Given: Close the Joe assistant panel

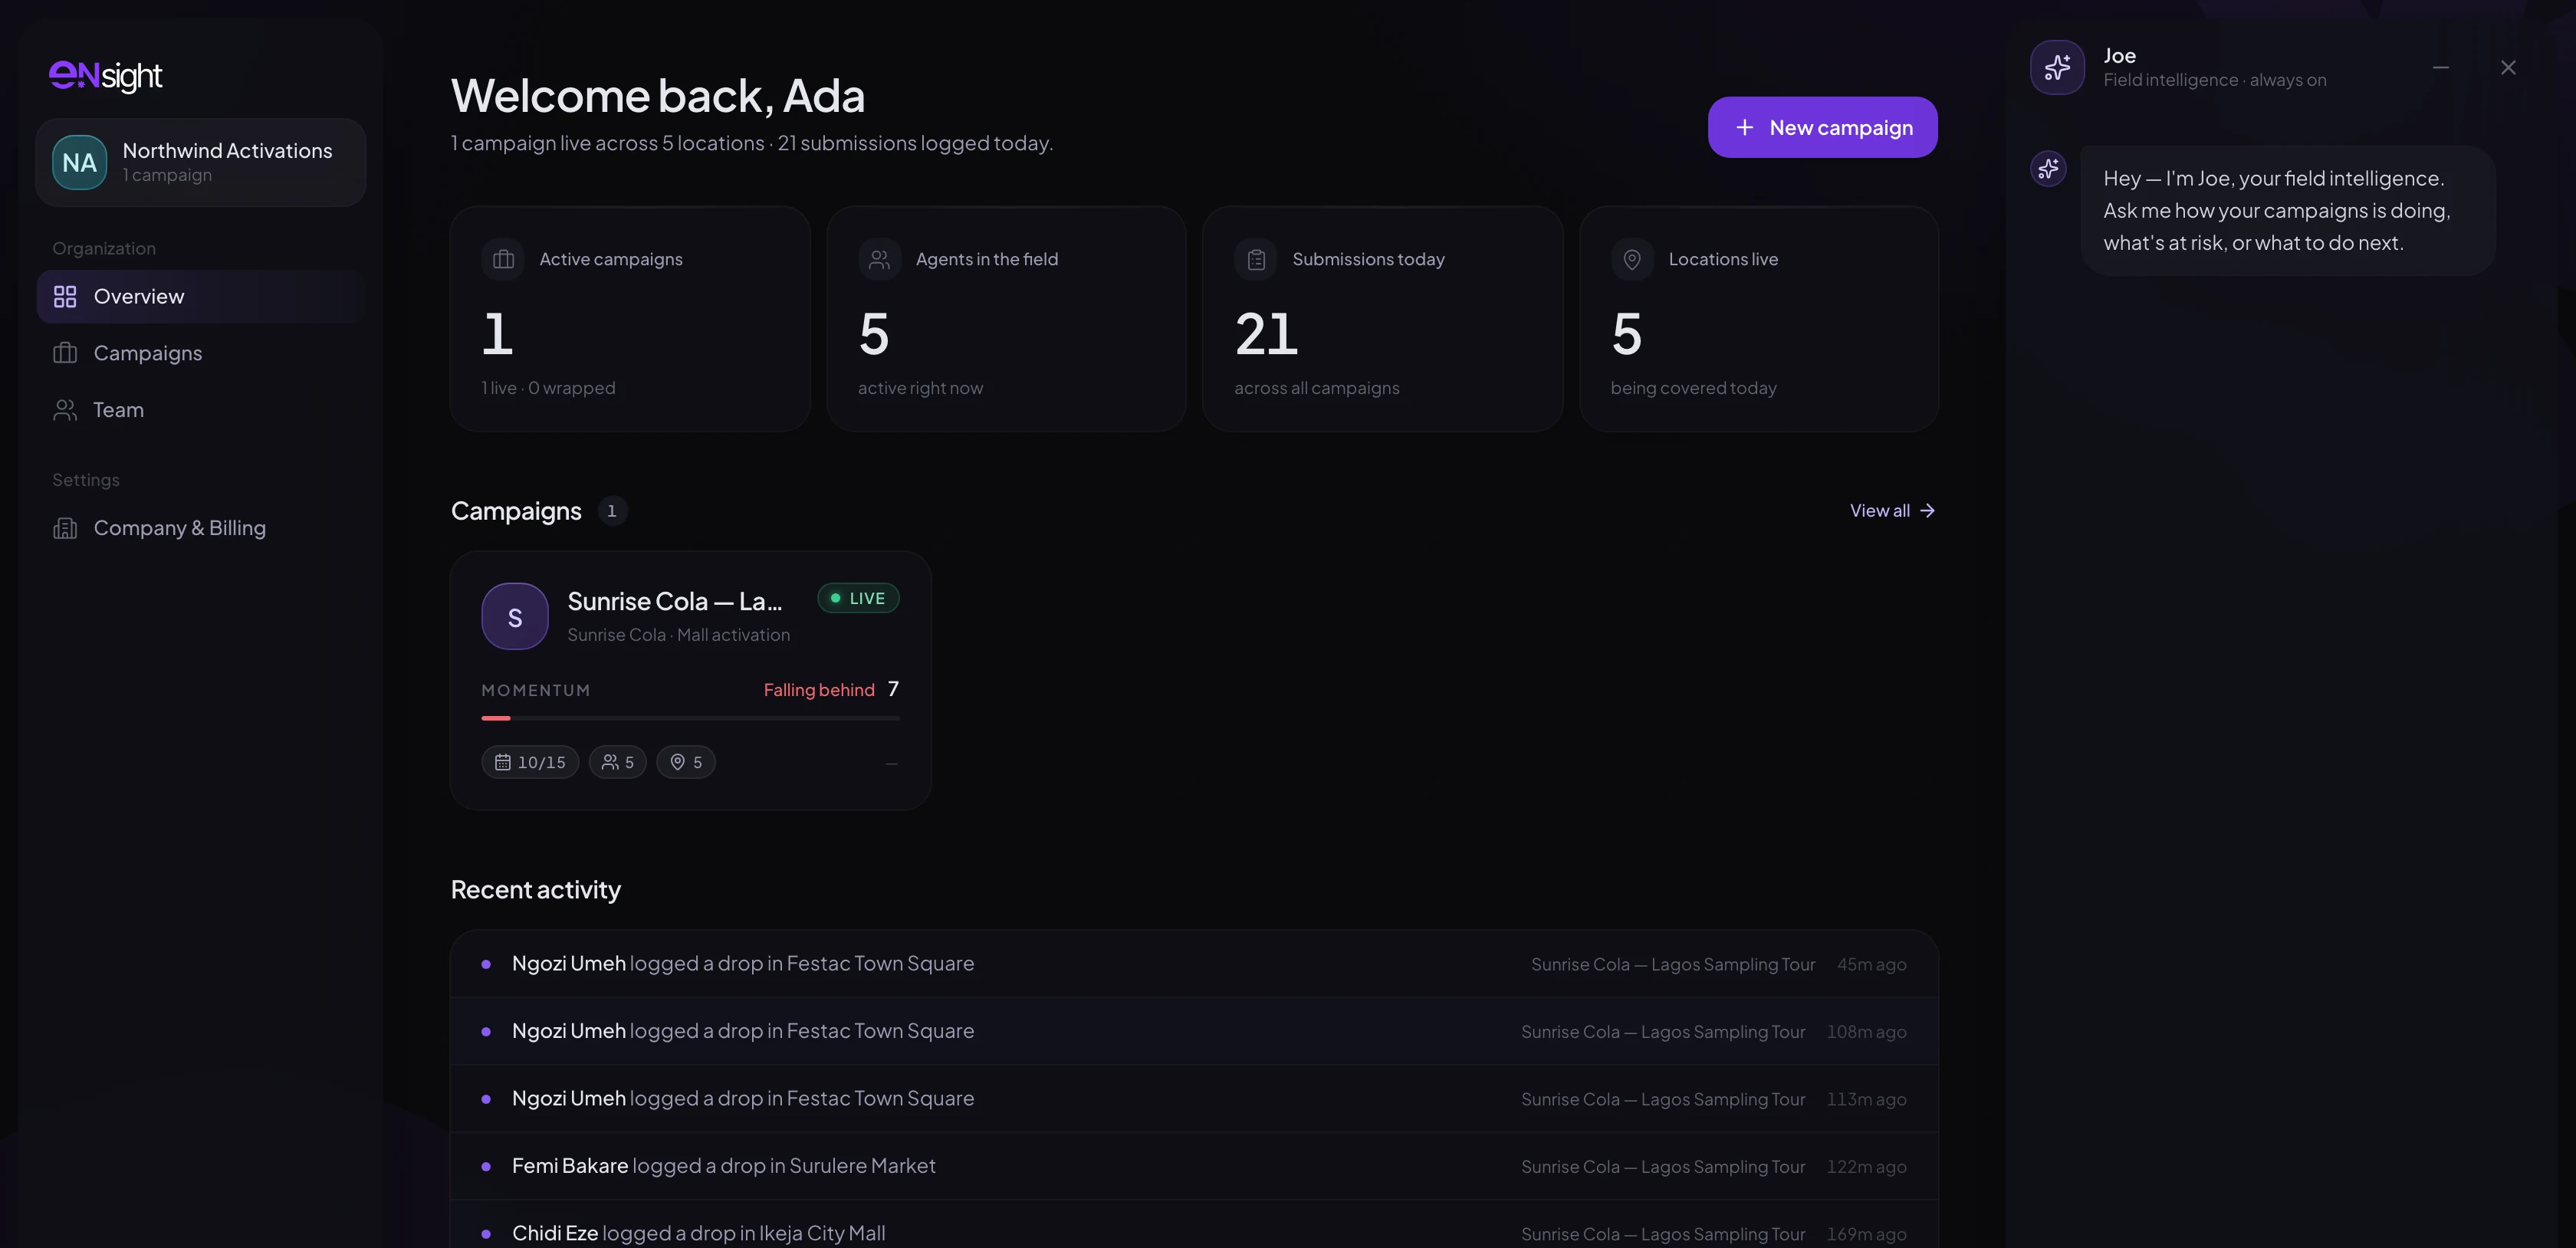Looking at the screenshot, I should [x=2508, y=67].
